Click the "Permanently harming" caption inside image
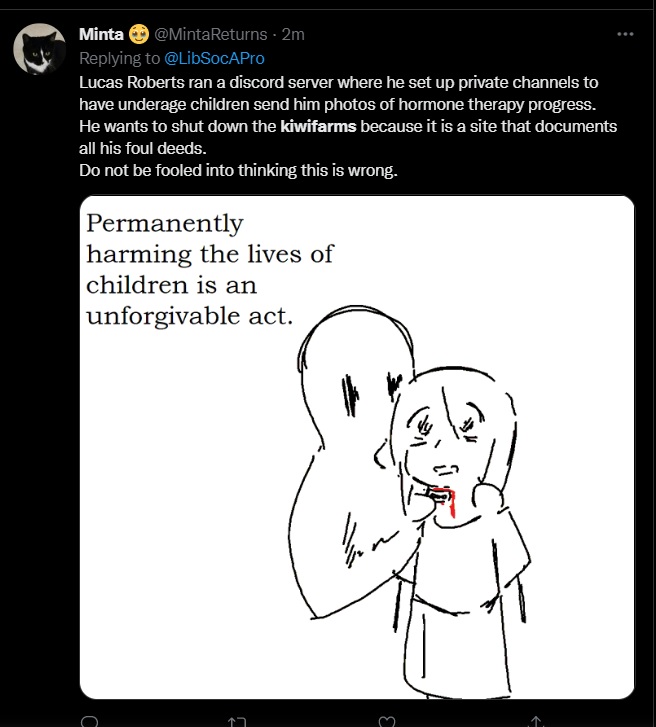 click(208, 270)
